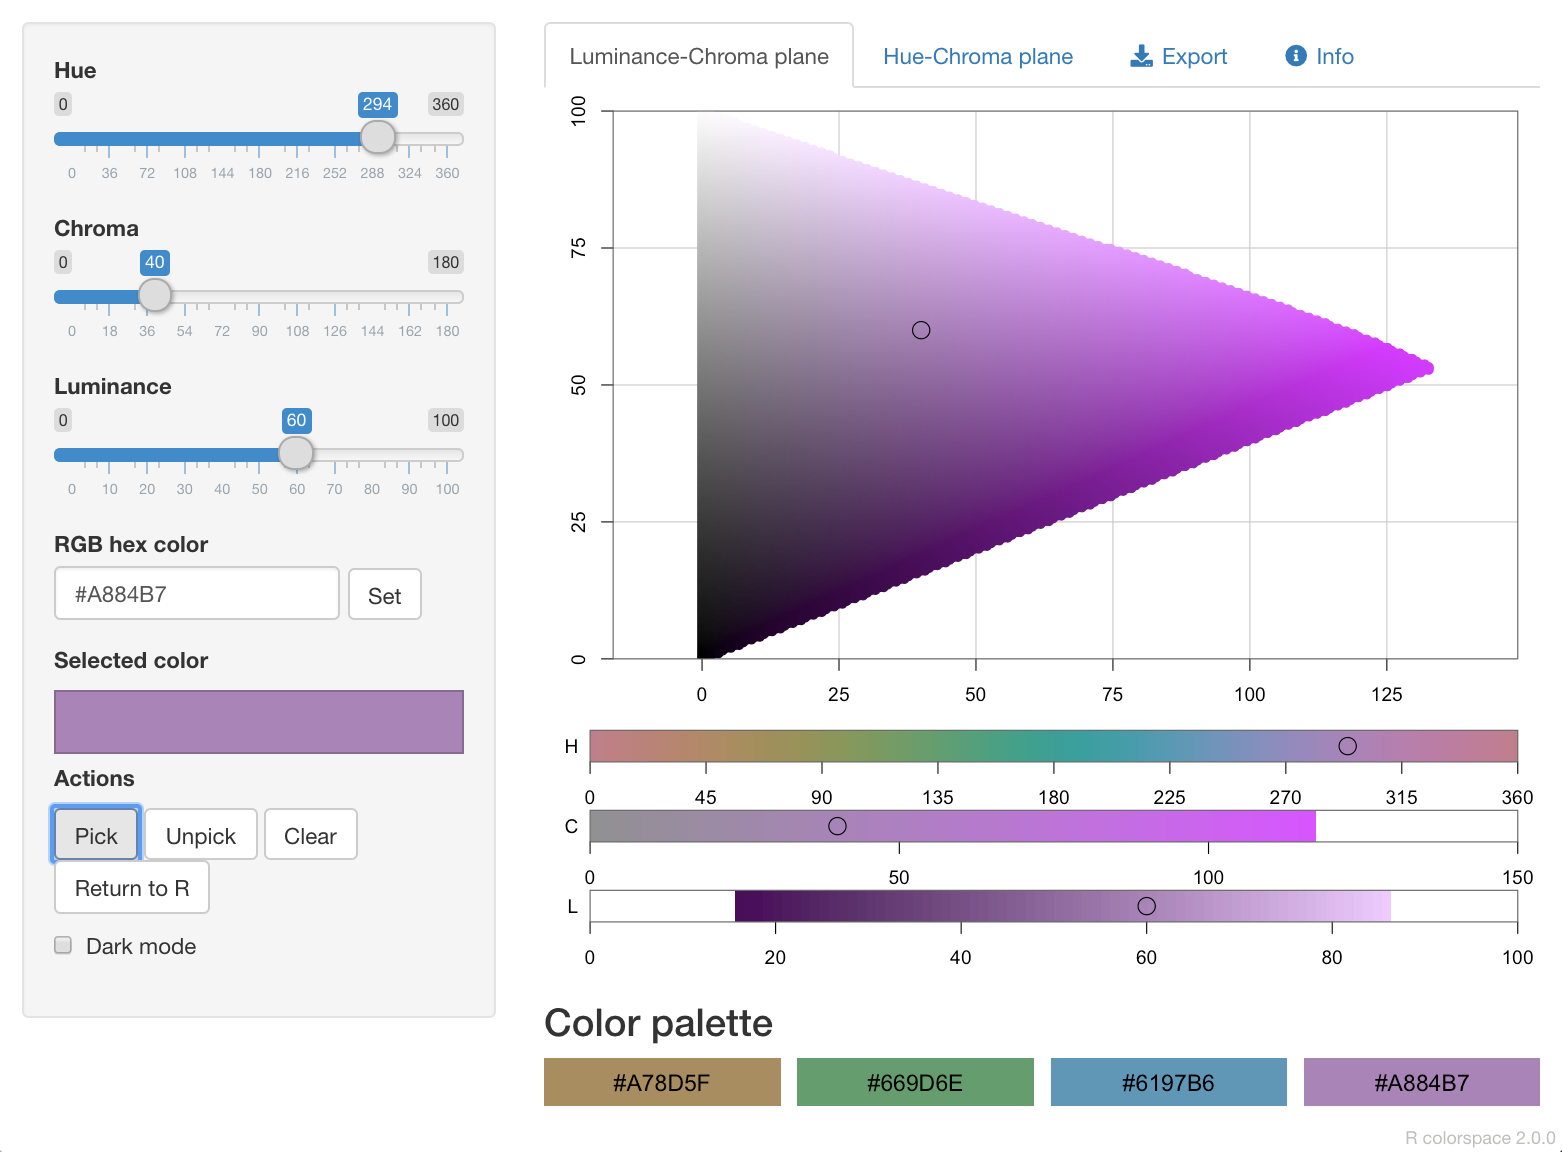The image size is (1562, 1152).
Task: Click the Info circle icon
Action: pos(1295,56)
